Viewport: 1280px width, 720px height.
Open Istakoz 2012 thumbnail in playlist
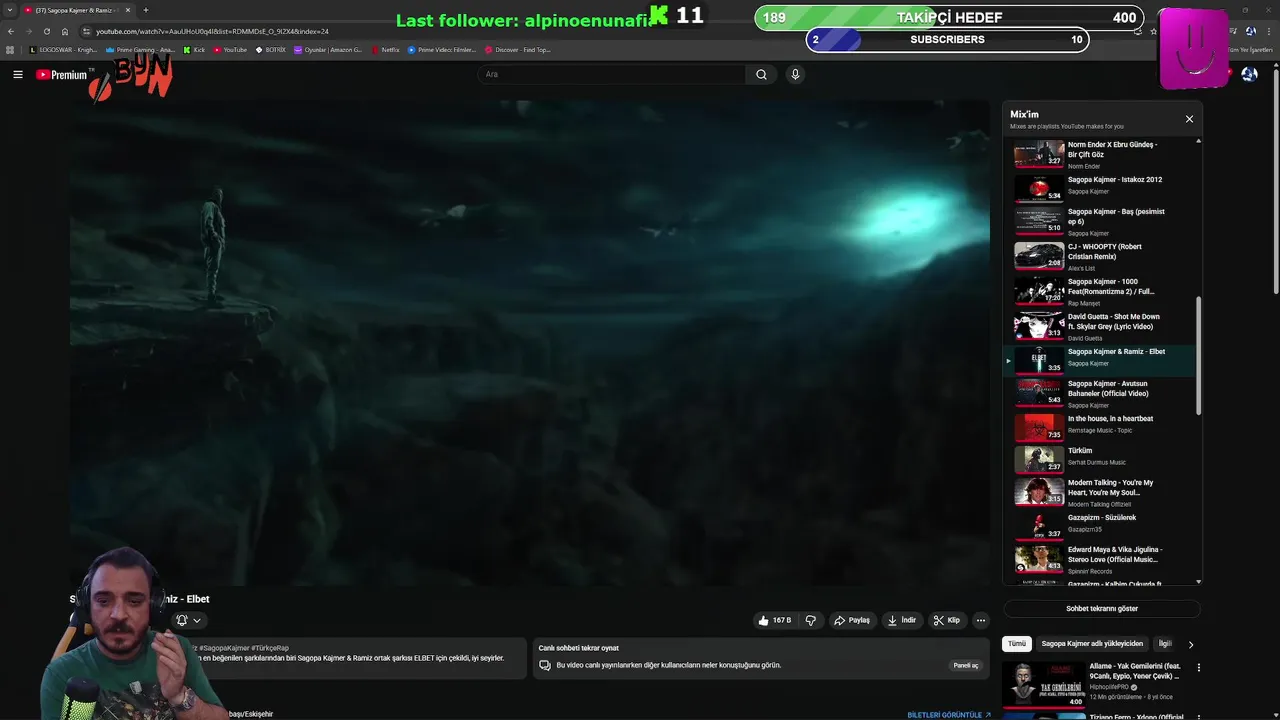pos(1039,188)
